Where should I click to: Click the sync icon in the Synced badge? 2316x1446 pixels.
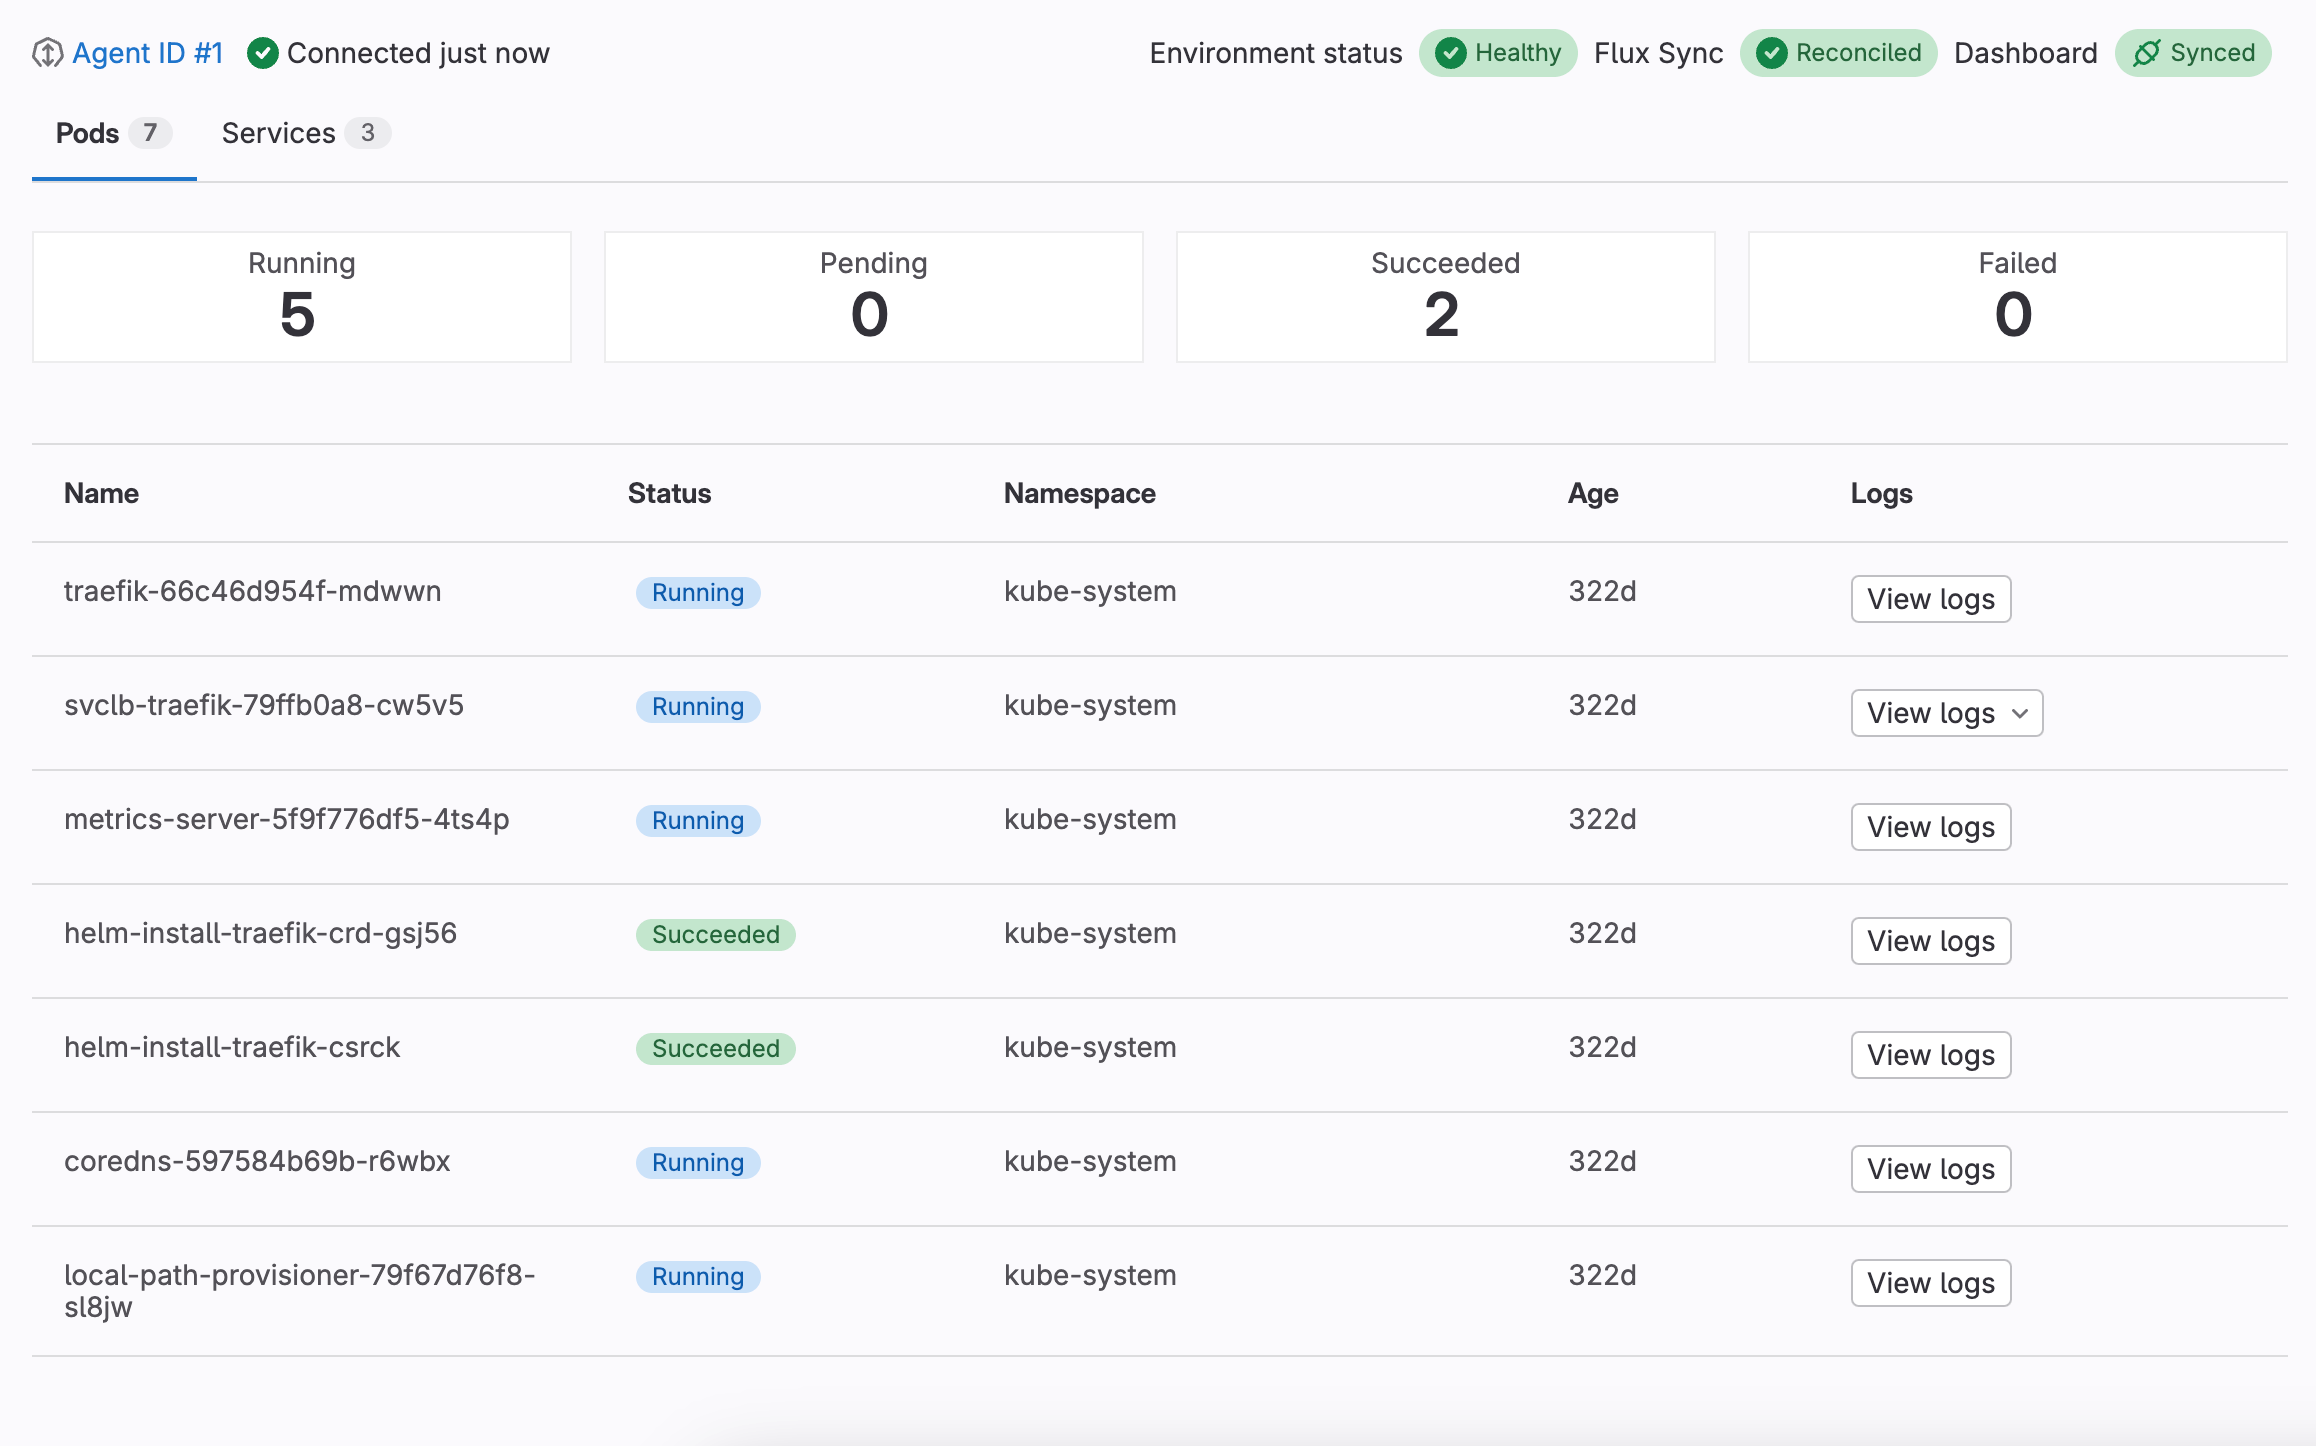[2146, 54]
